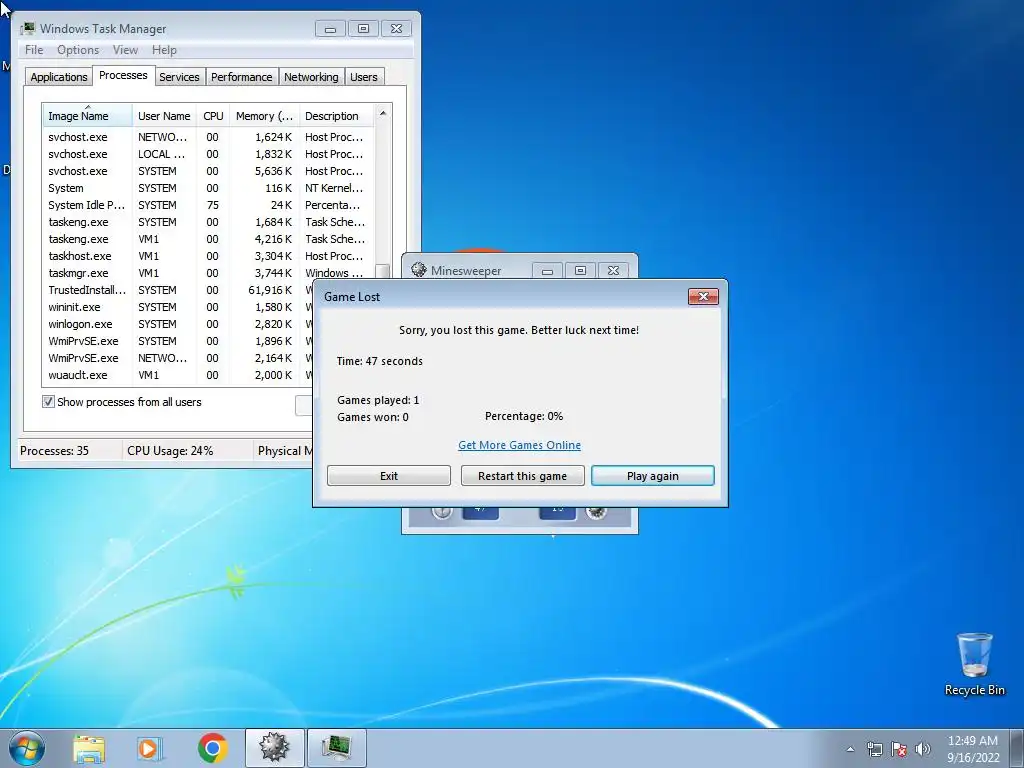1024x768 pixels.
Task: Click the process list scrollbar thumb
Action: (x=383, y=272)
